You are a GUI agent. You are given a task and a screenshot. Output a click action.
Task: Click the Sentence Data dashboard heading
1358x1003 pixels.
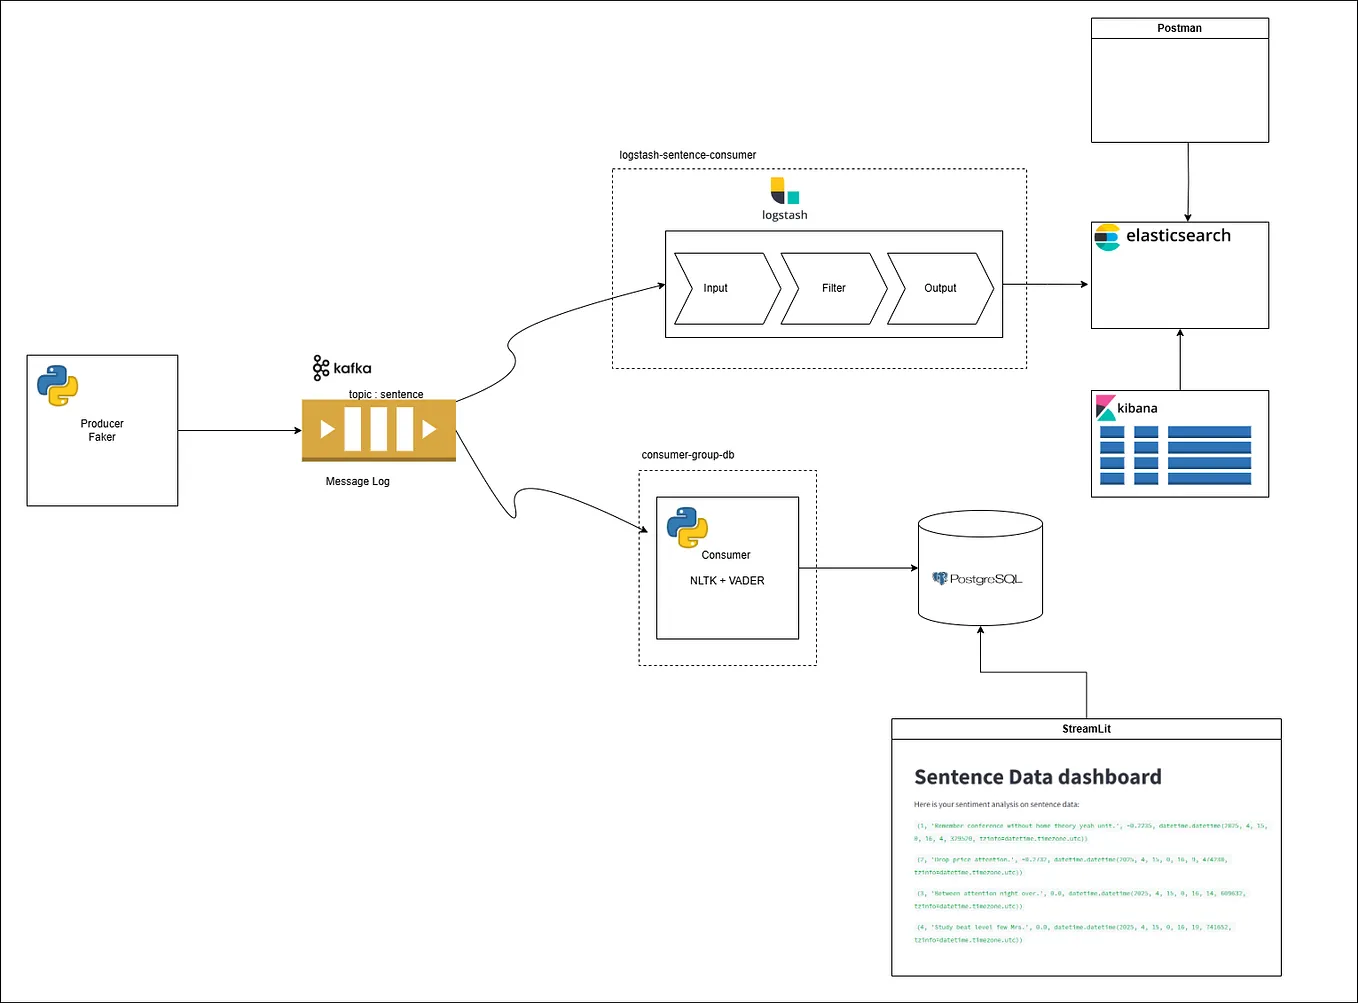pos(1037,777)
